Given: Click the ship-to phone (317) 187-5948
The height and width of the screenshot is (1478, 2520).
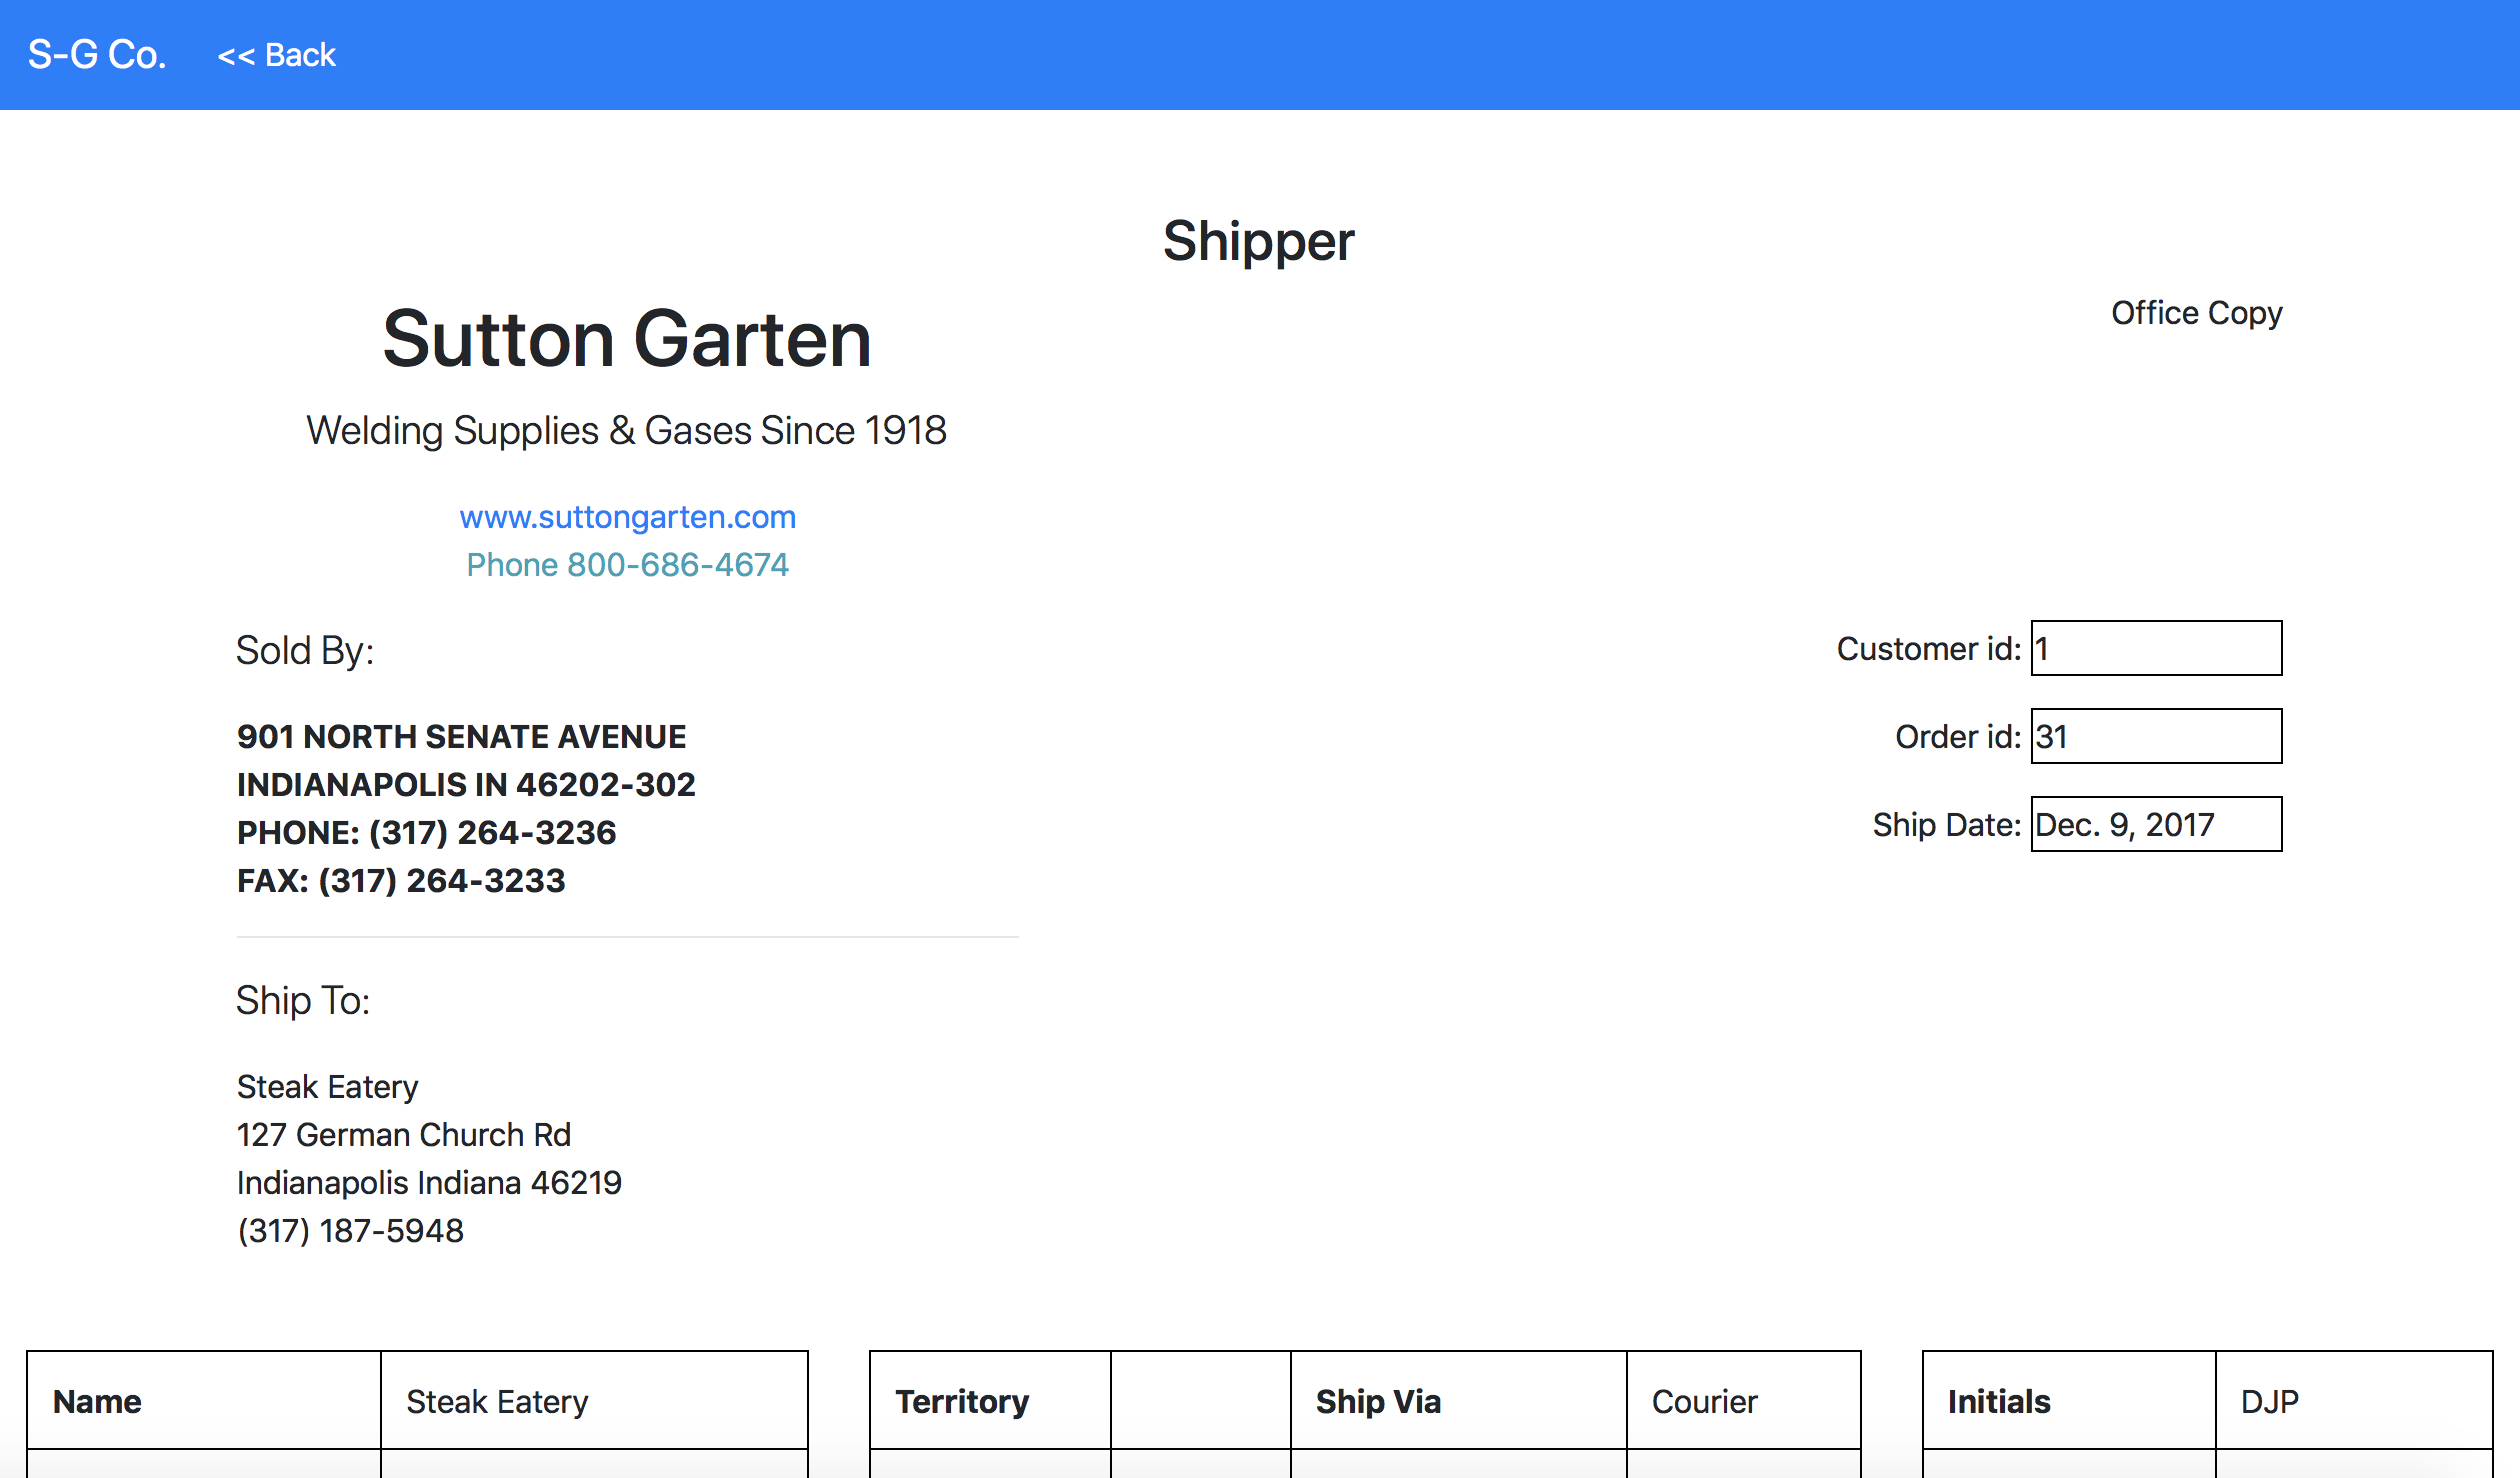Looking at the screenshot, I should 350,1231.
